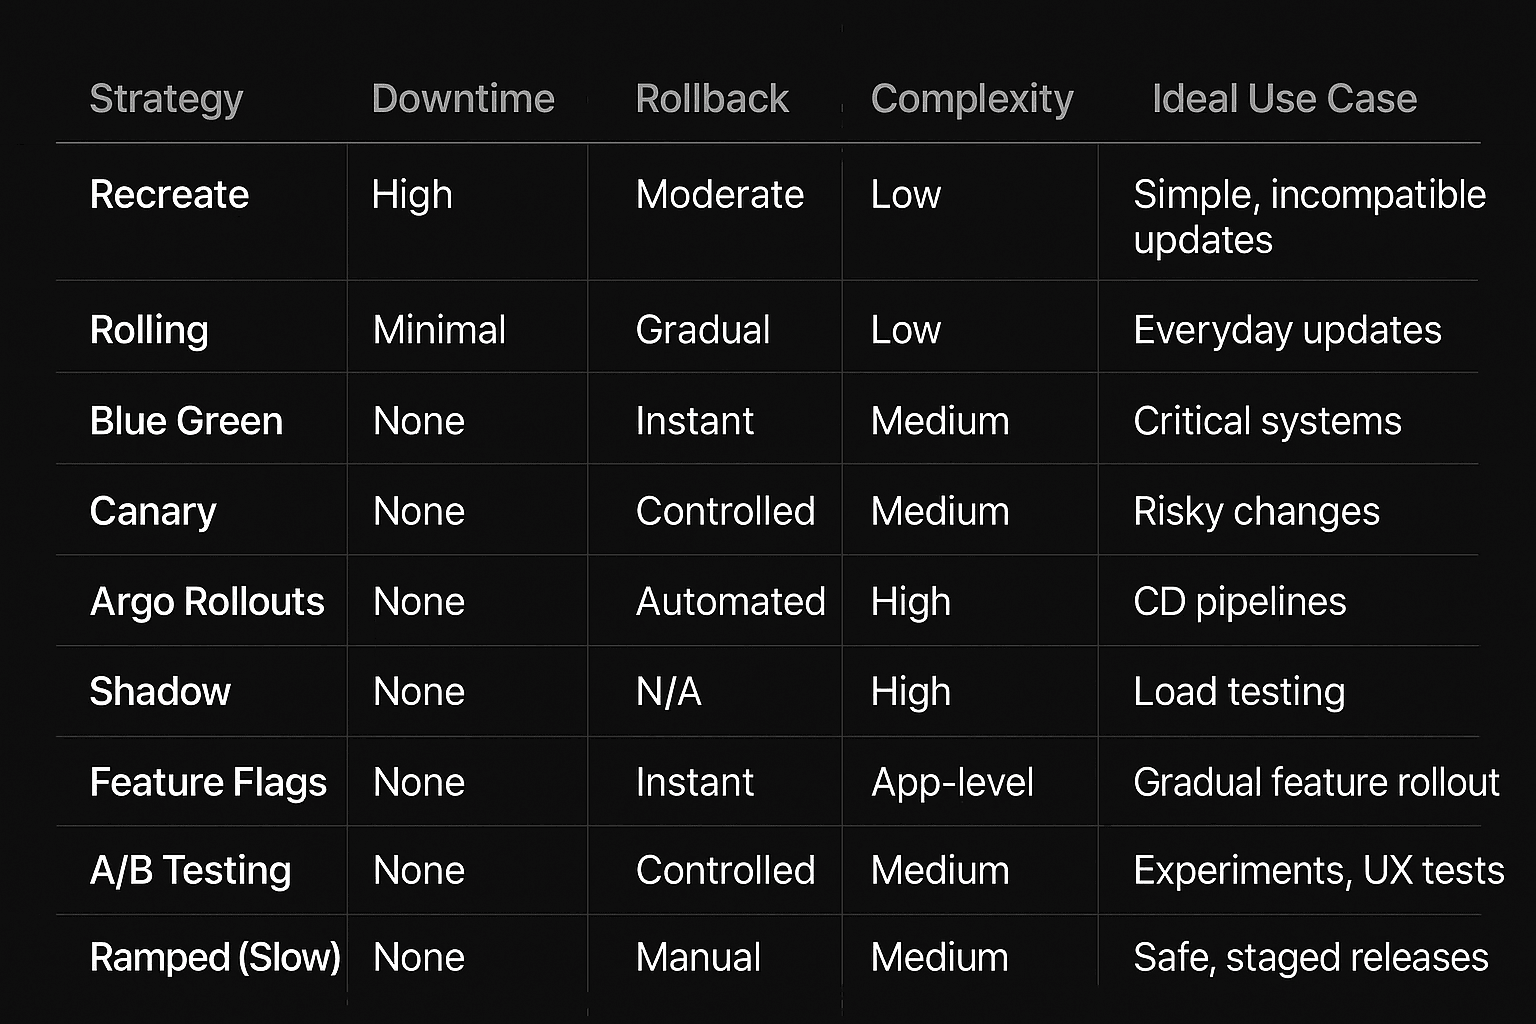Screen dimensions: 1536x1024
Task: Click the Minimal downtime cell
Action: click(x=439, y=330)
